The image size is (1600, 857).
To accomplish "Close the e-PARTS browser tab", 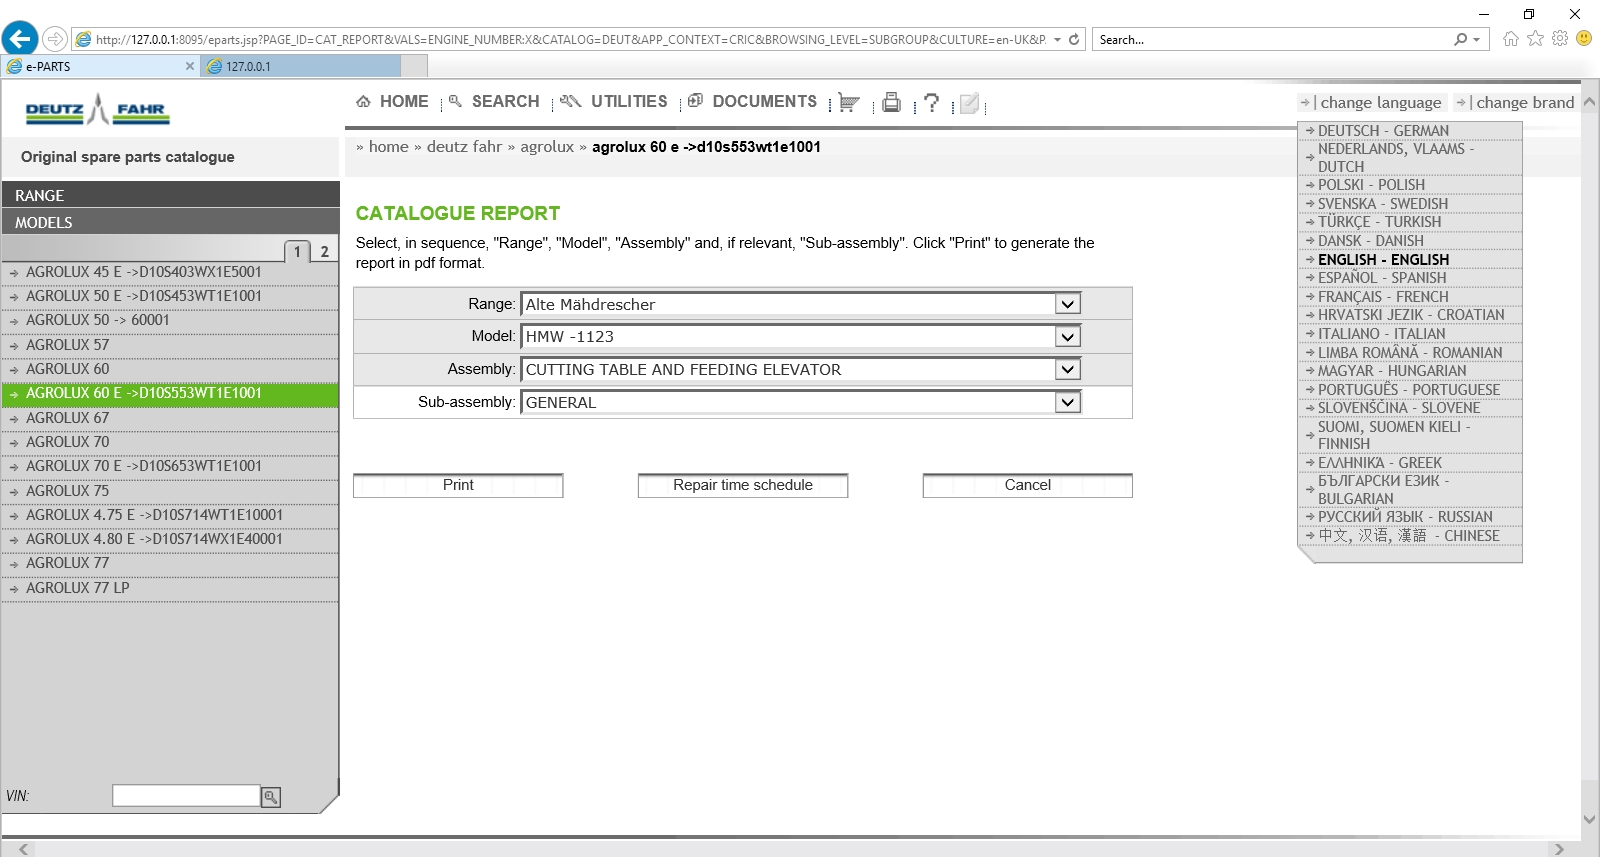I will (190, 66).
